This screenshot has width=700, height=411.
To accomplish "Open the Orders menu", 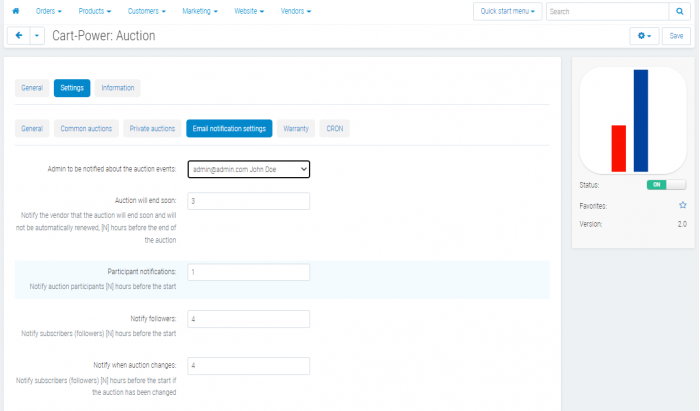I will (49, 11).
